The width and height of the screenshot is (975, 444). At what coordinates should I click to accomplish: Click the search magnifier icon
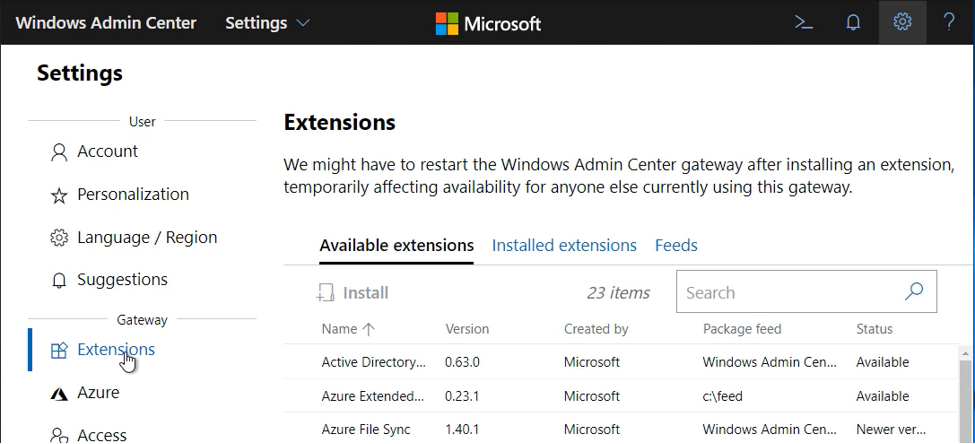(913, 292)
